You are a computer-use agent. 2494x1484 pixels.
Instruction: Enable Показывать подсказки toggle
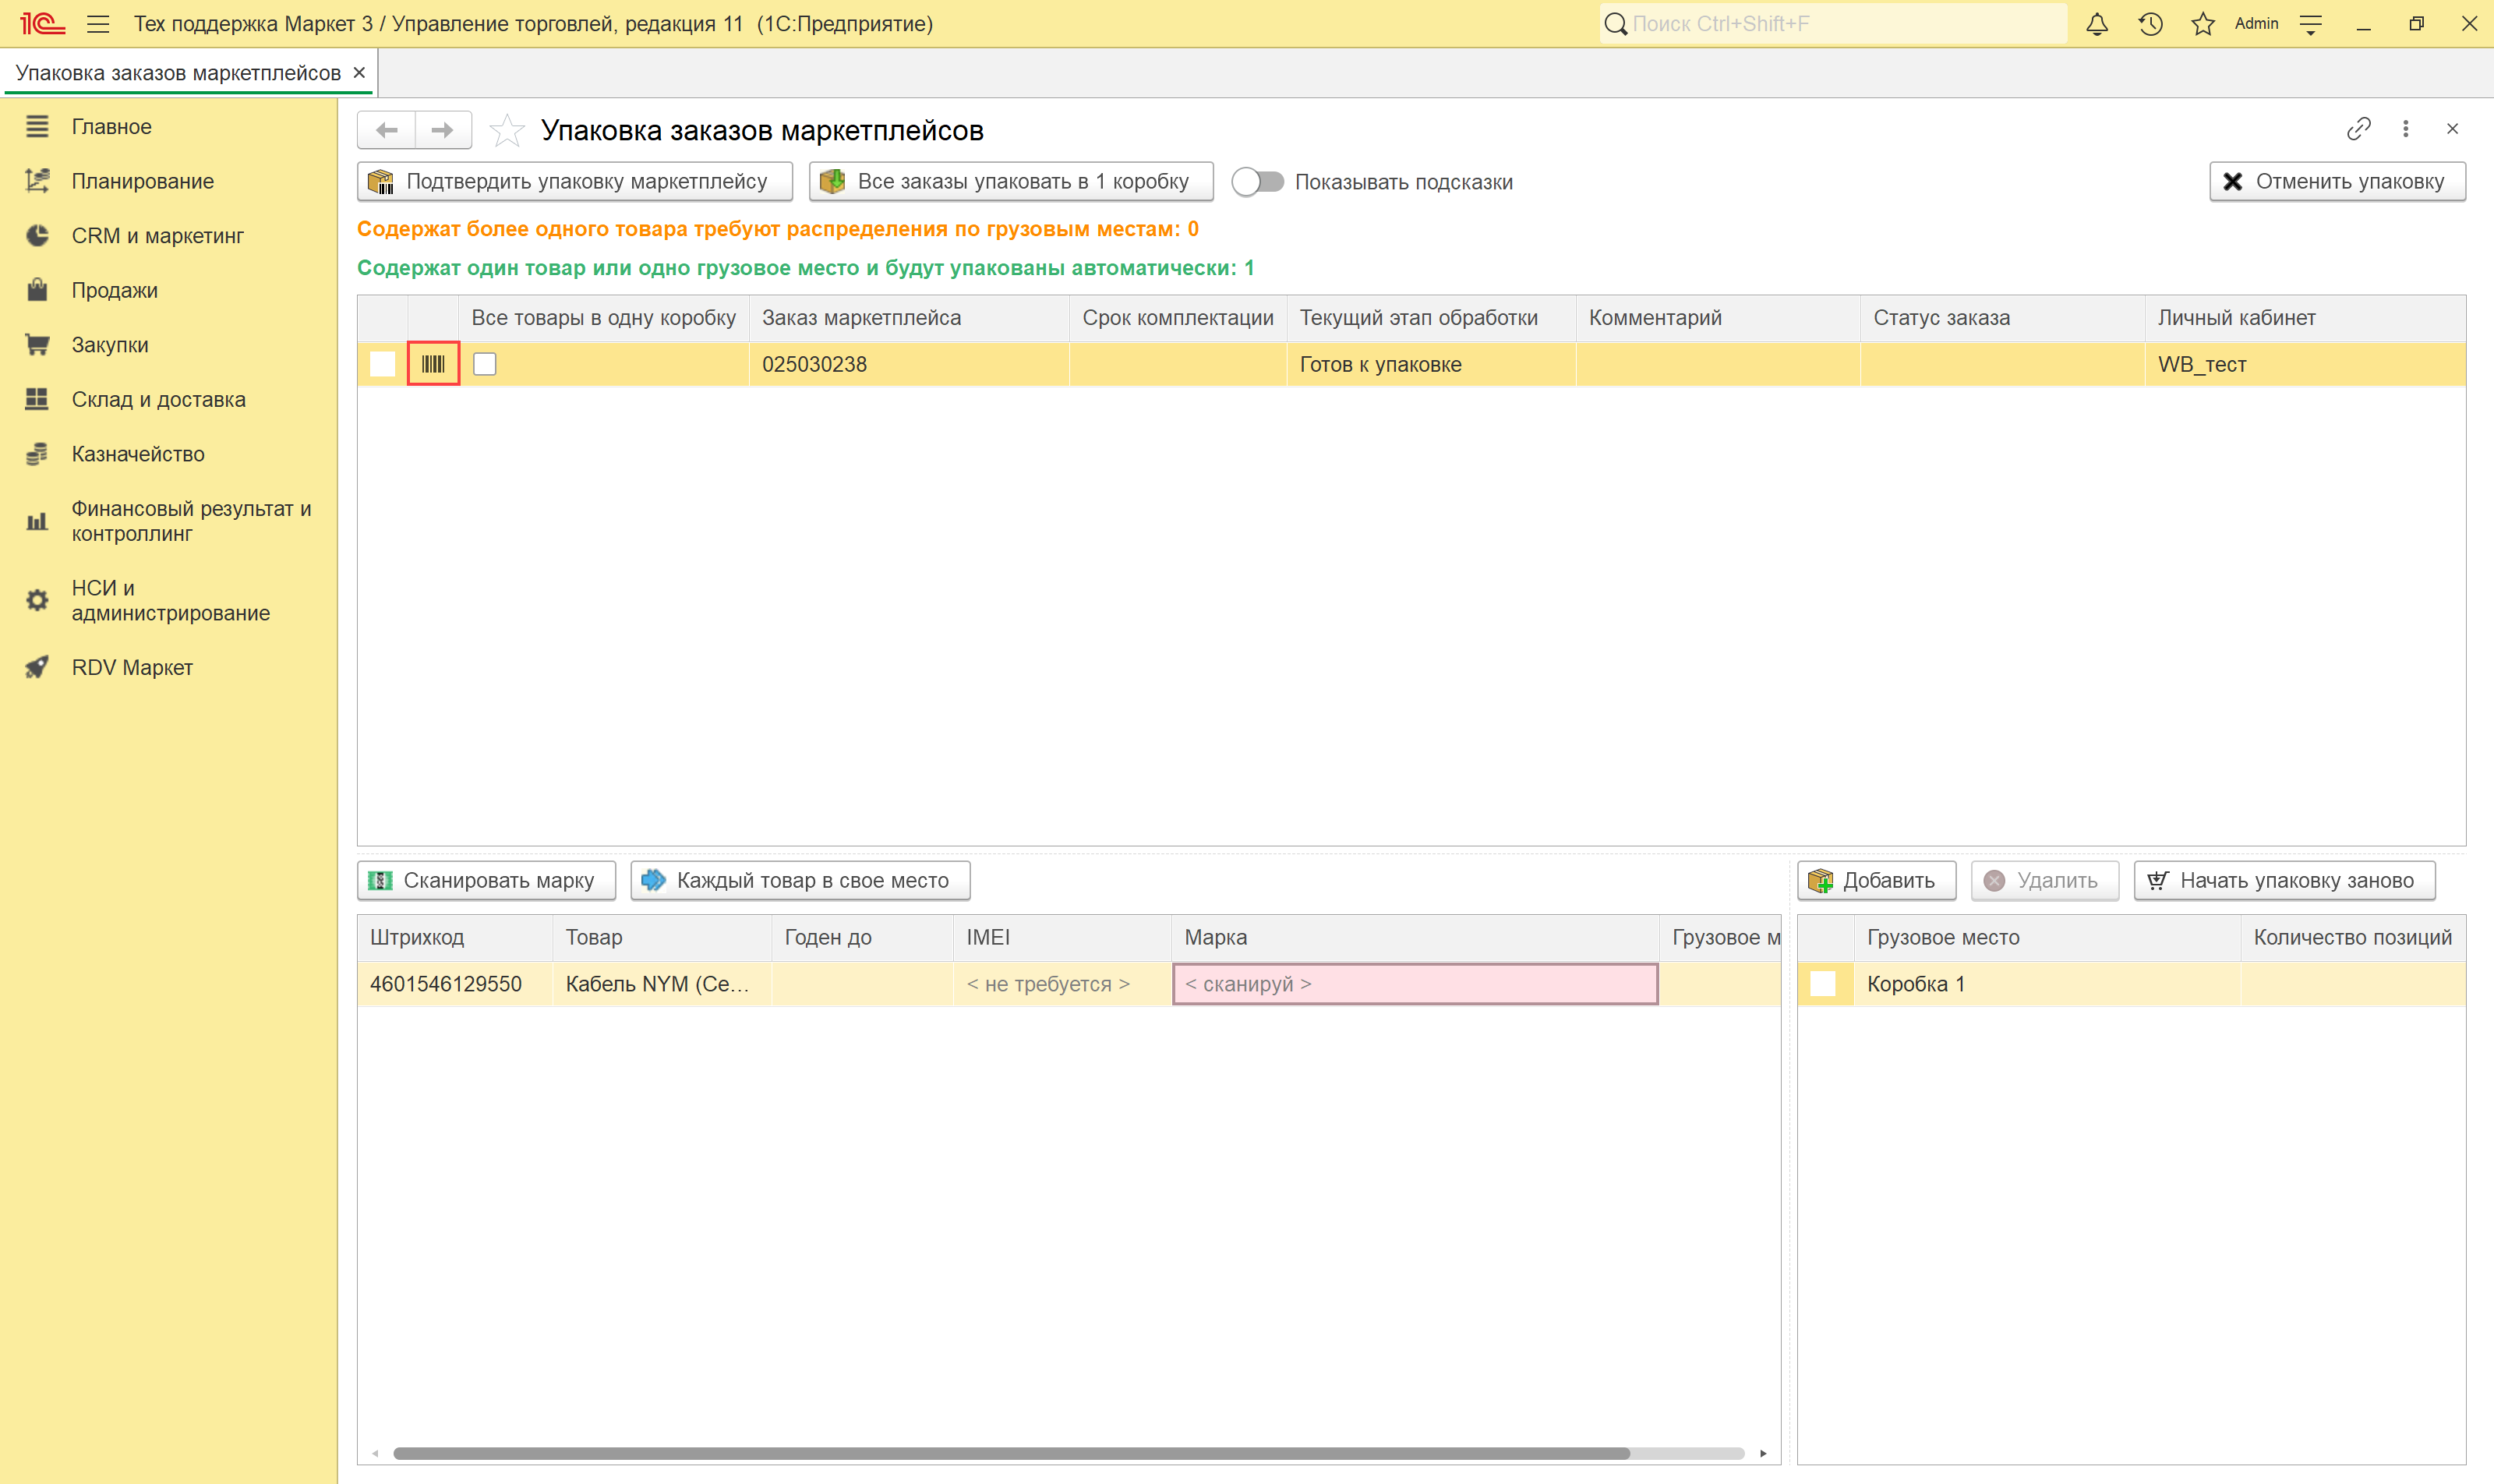pyautogui.click(x=1257, y=182)
